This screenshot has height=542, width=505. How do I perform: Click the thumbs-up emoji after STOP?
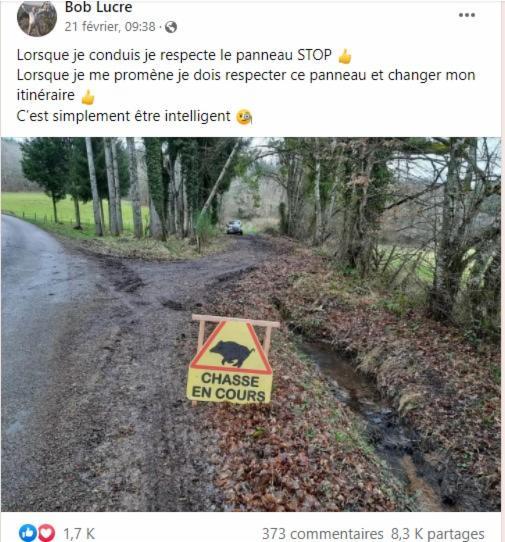pyautogui.click(x=345, y=56)
